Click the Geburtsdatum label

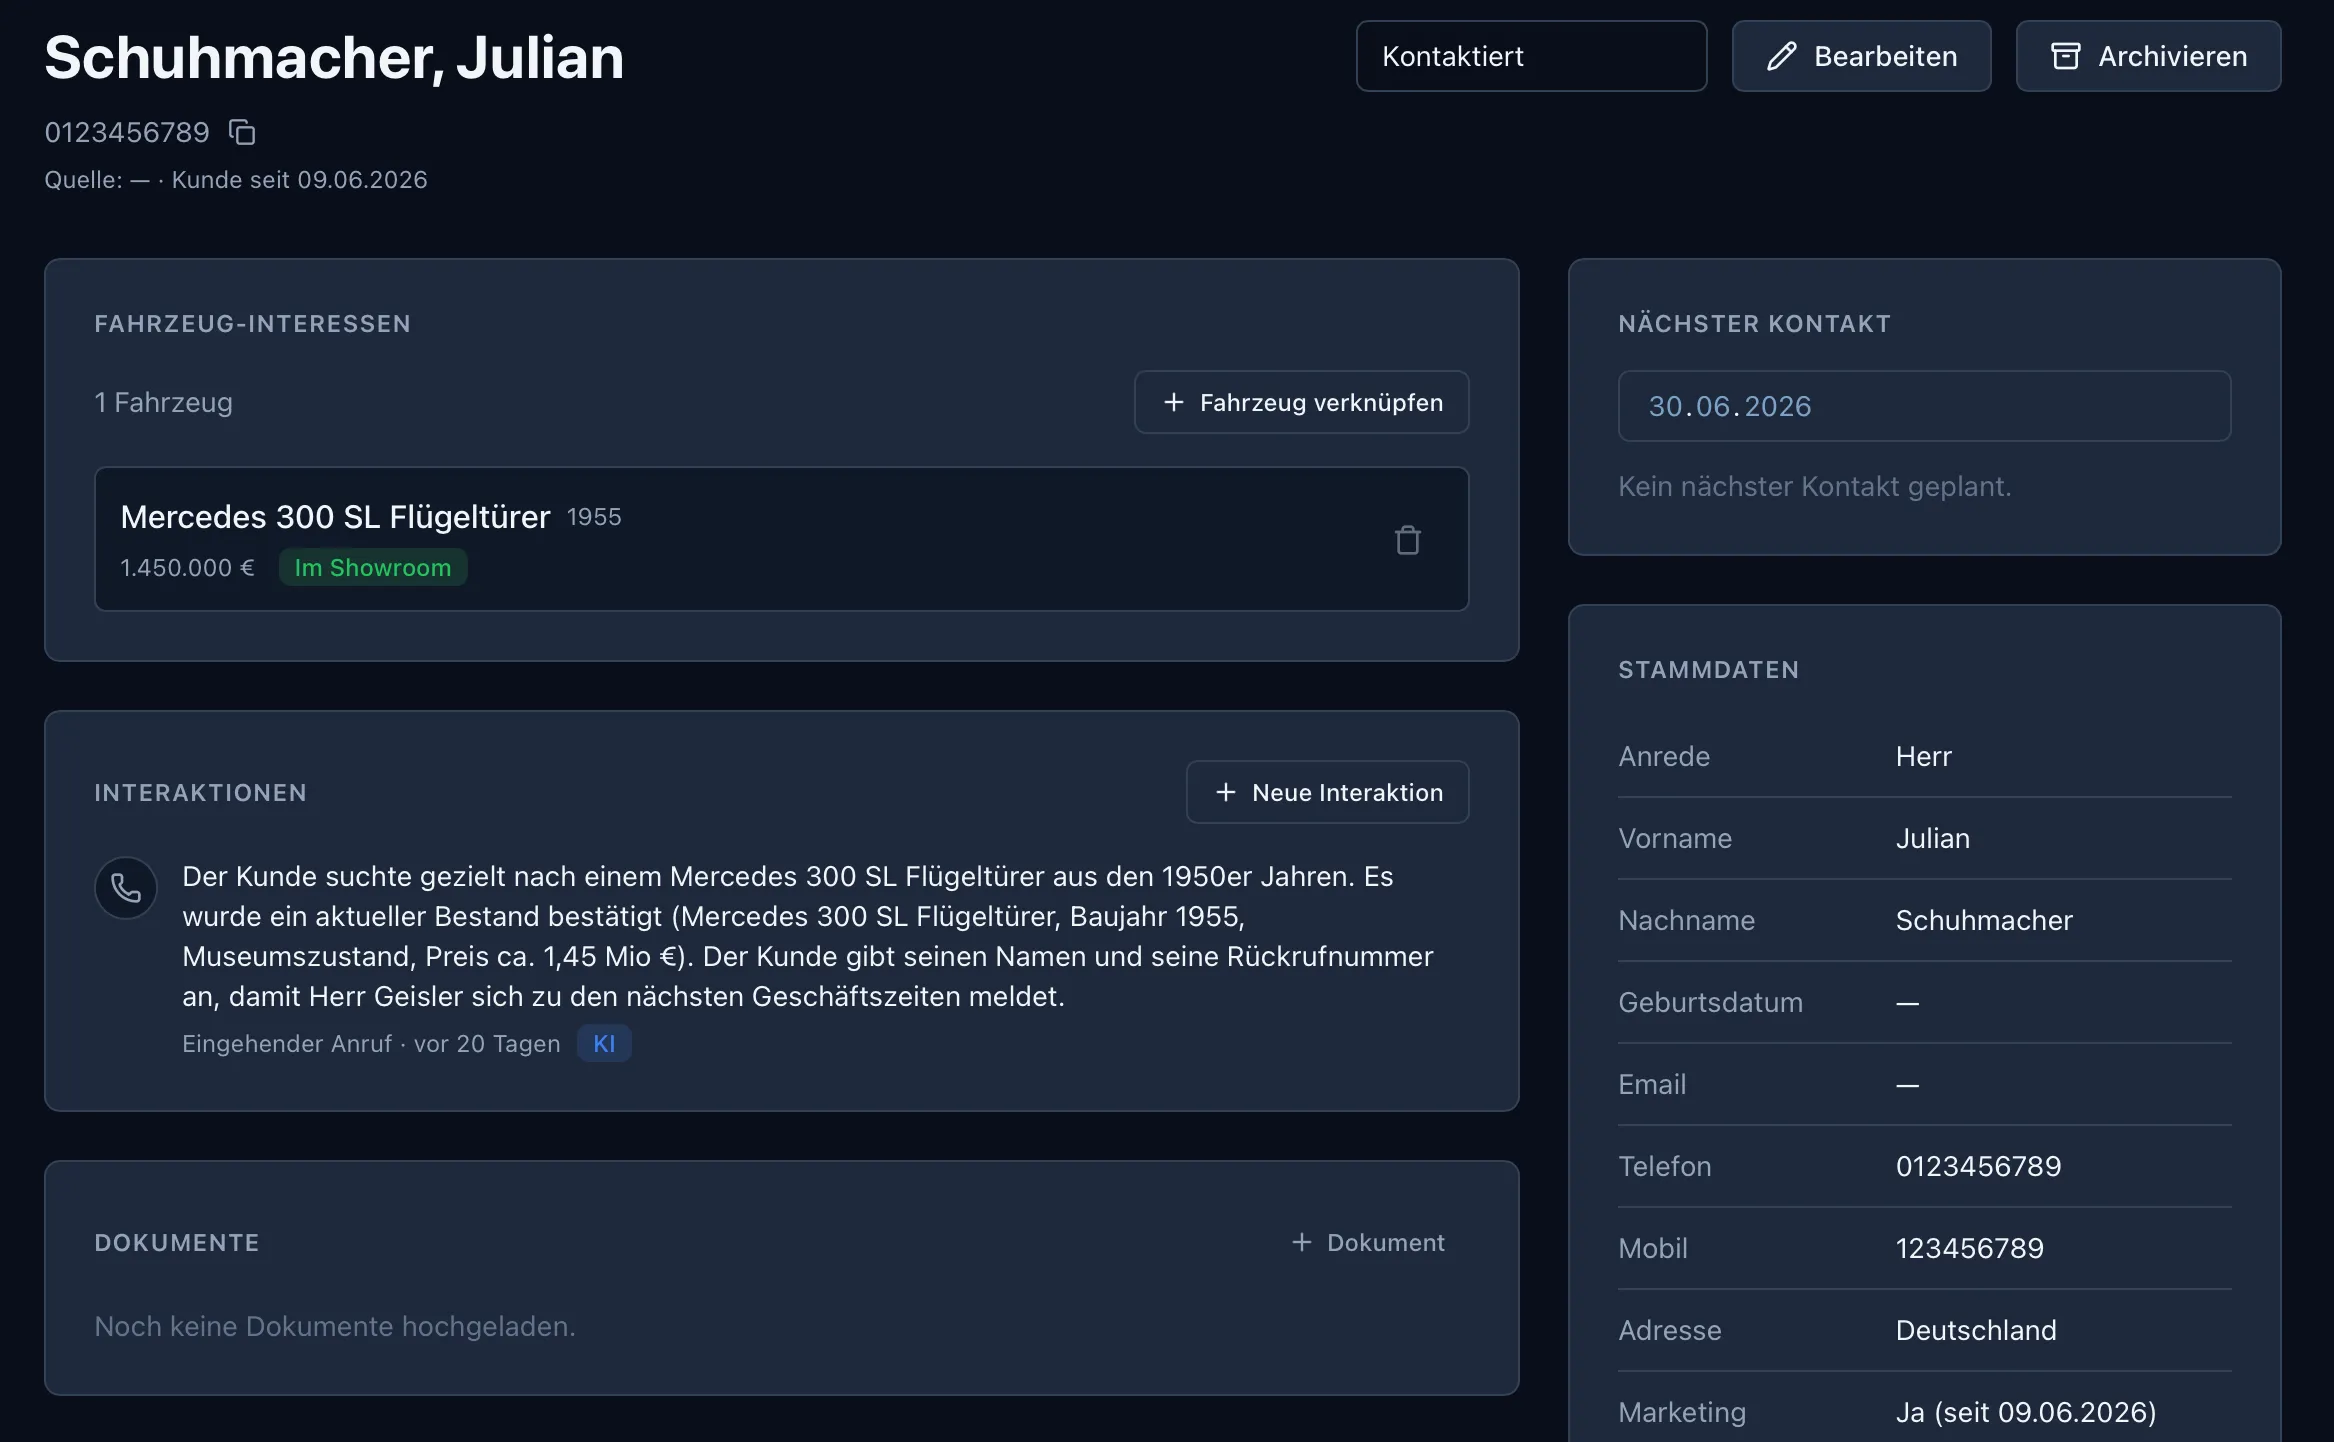(1710, 1002)
